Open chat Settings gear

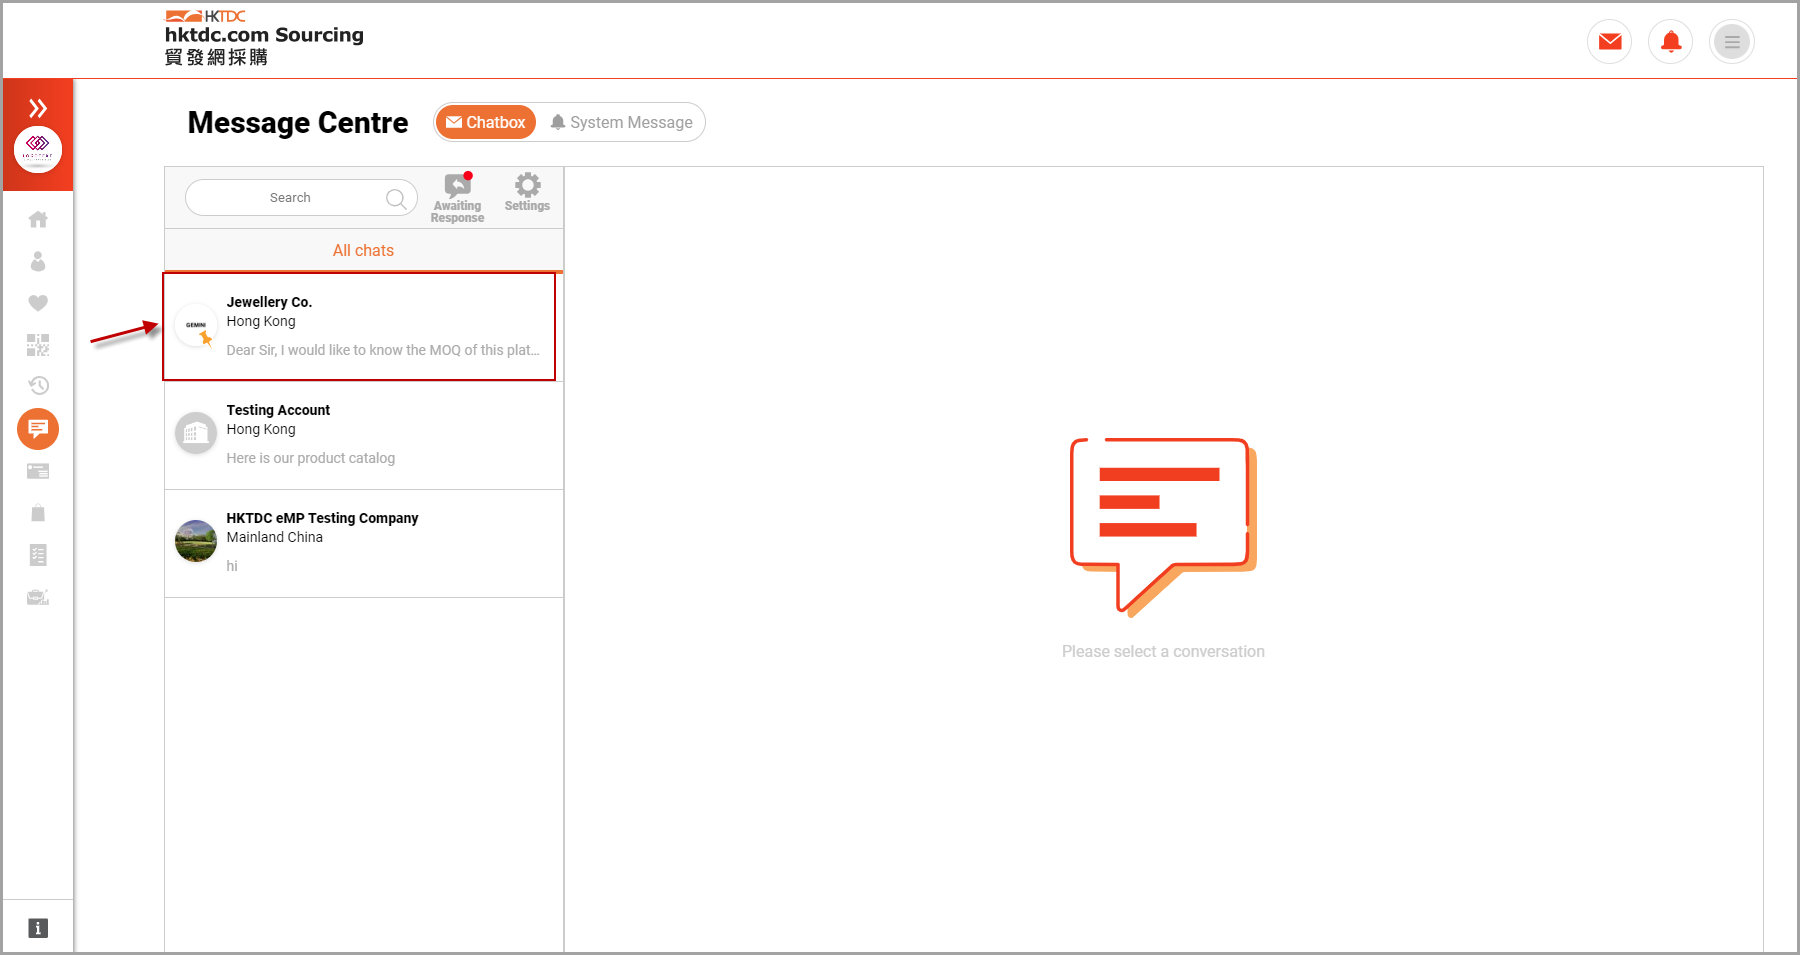pos(527,192)
